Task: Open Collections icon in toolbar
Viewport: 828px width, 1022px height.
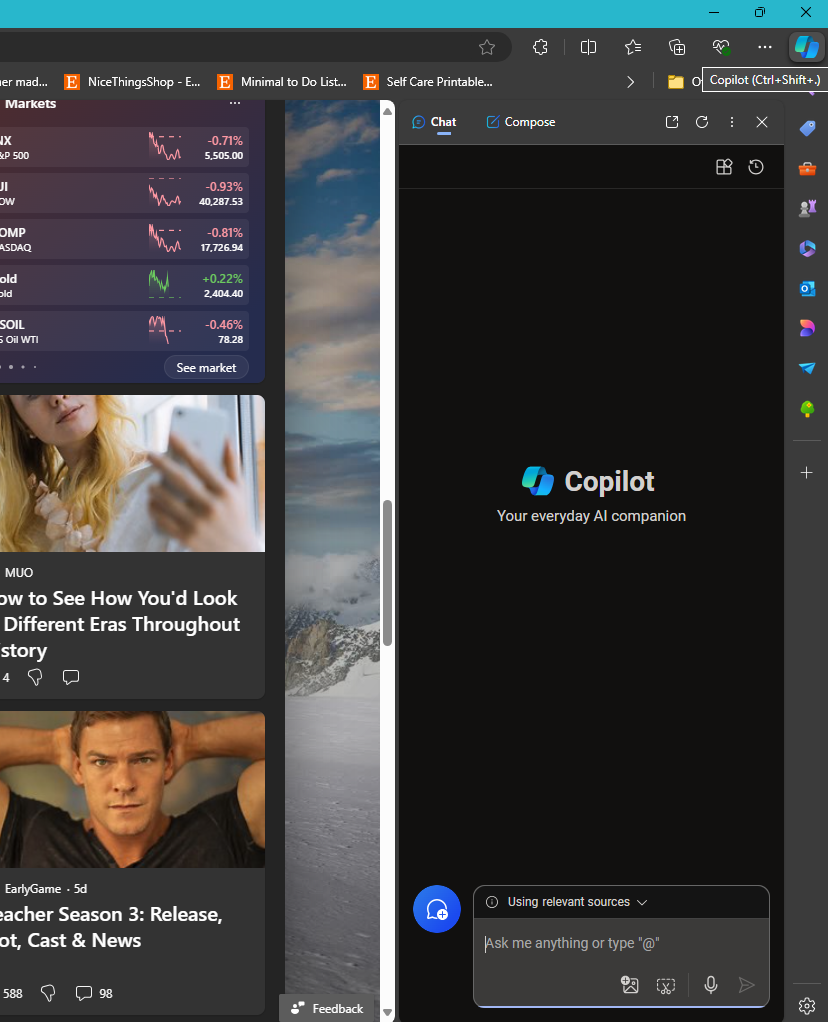Action: 677,47
